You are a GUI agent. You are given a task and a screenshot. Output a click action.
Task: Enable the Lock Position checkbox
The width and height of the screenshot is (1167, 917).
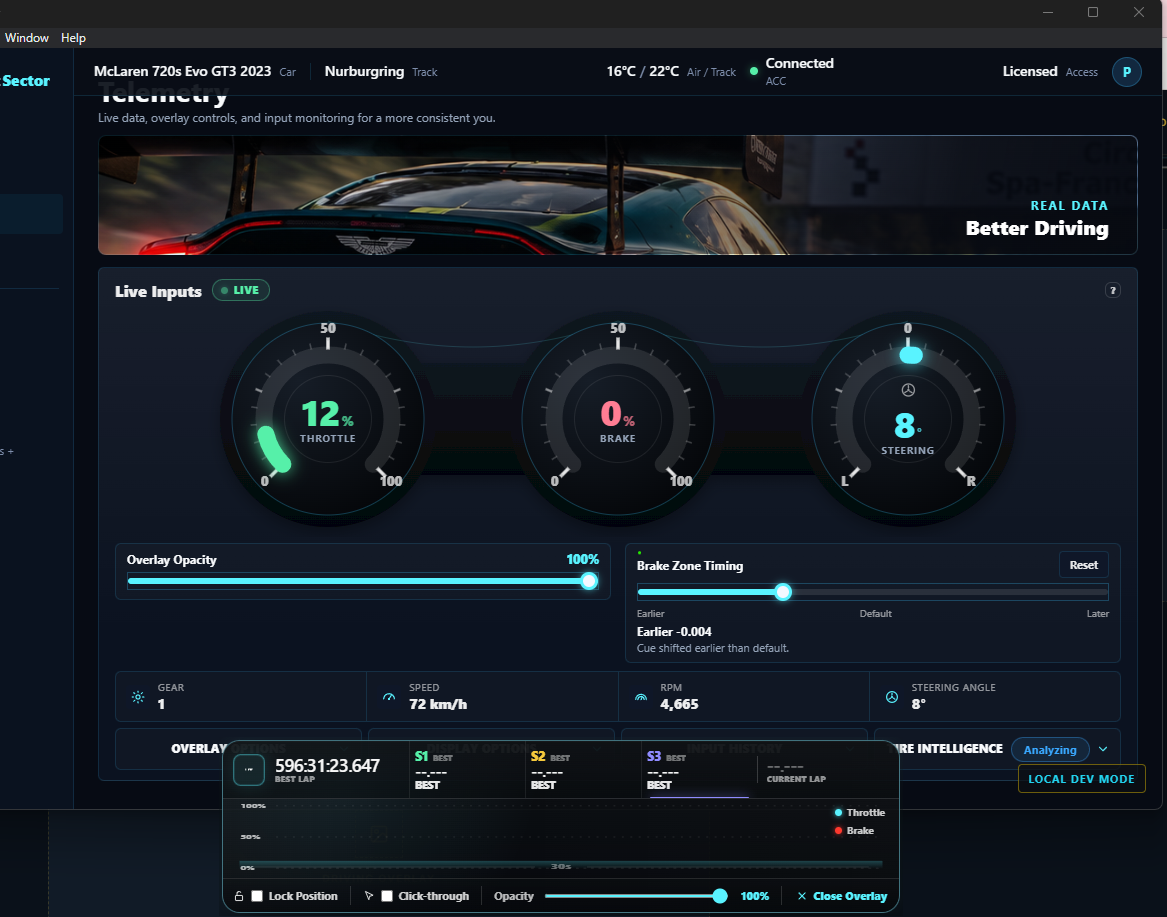[257, 896]
